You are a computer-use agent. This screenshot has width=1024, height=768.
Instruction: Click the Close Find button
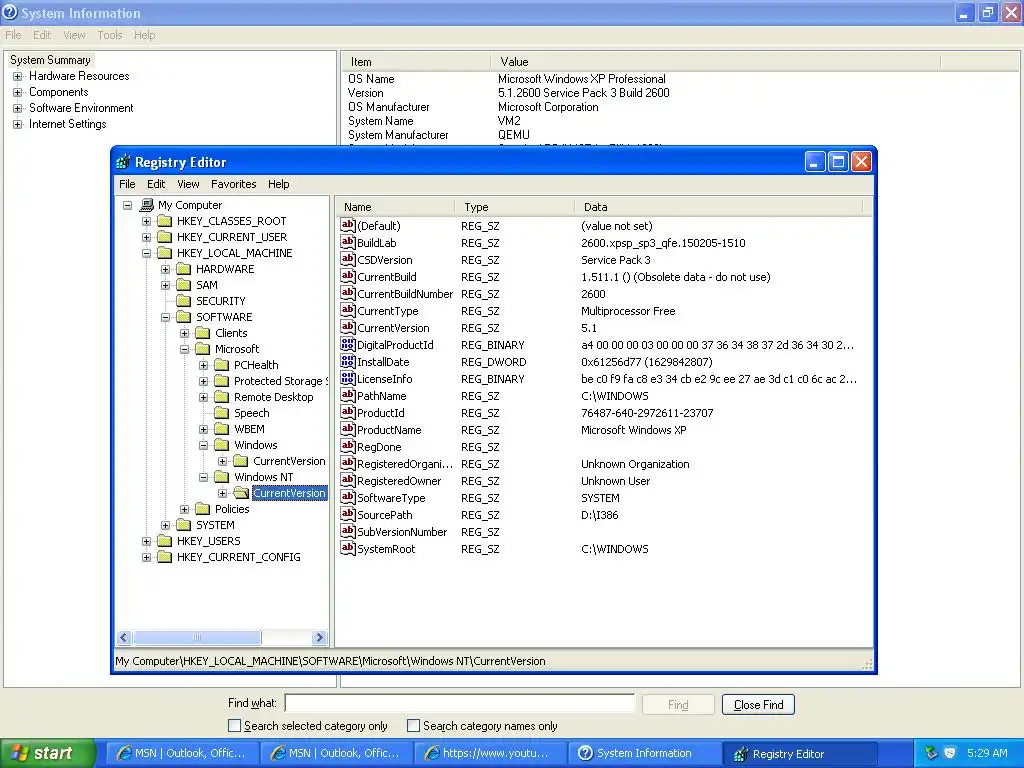[758, 705]
